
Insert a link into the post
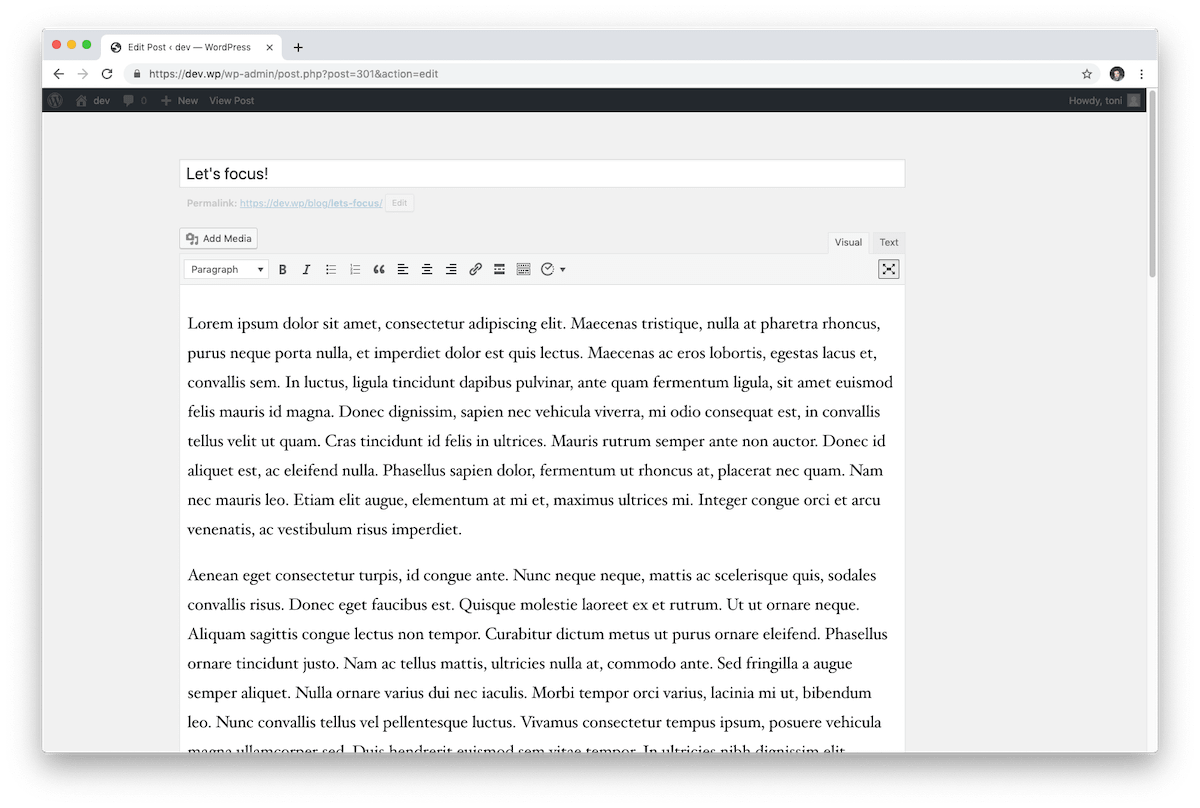475,269
